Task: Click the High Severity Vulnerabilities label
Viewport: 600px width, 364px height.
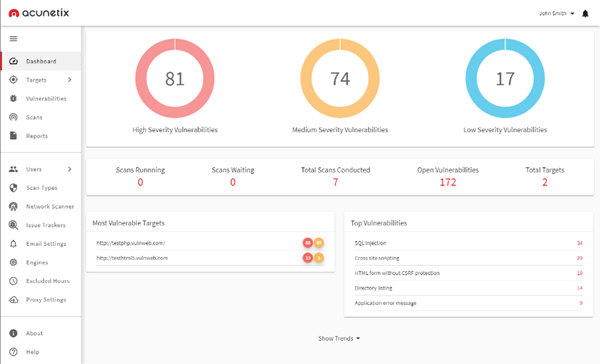Action: pos(175,130)
